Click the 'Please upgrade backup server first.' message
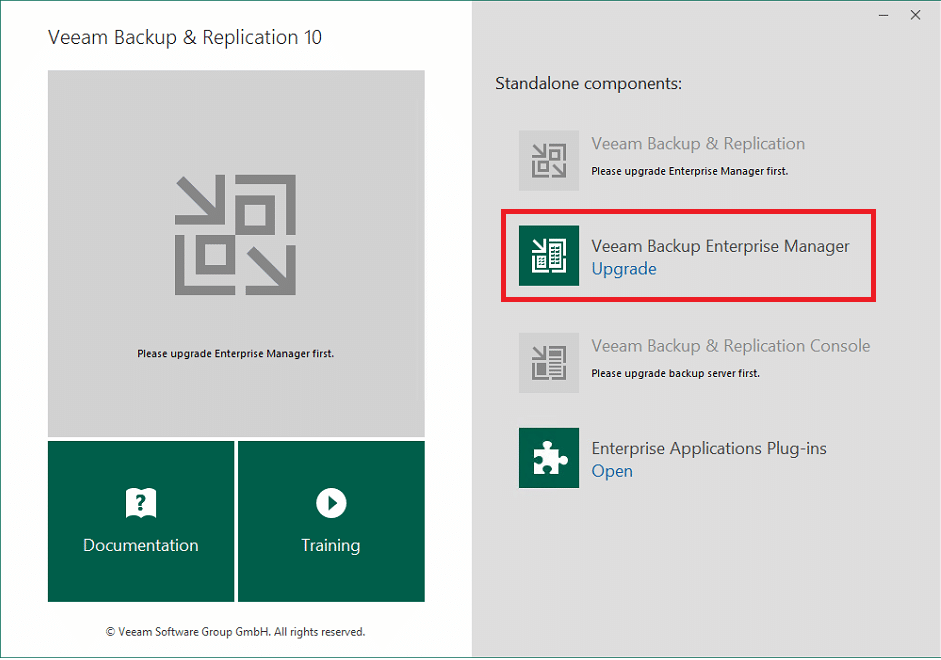The height and width of the screenshot is (660, 941). point(675,373)
